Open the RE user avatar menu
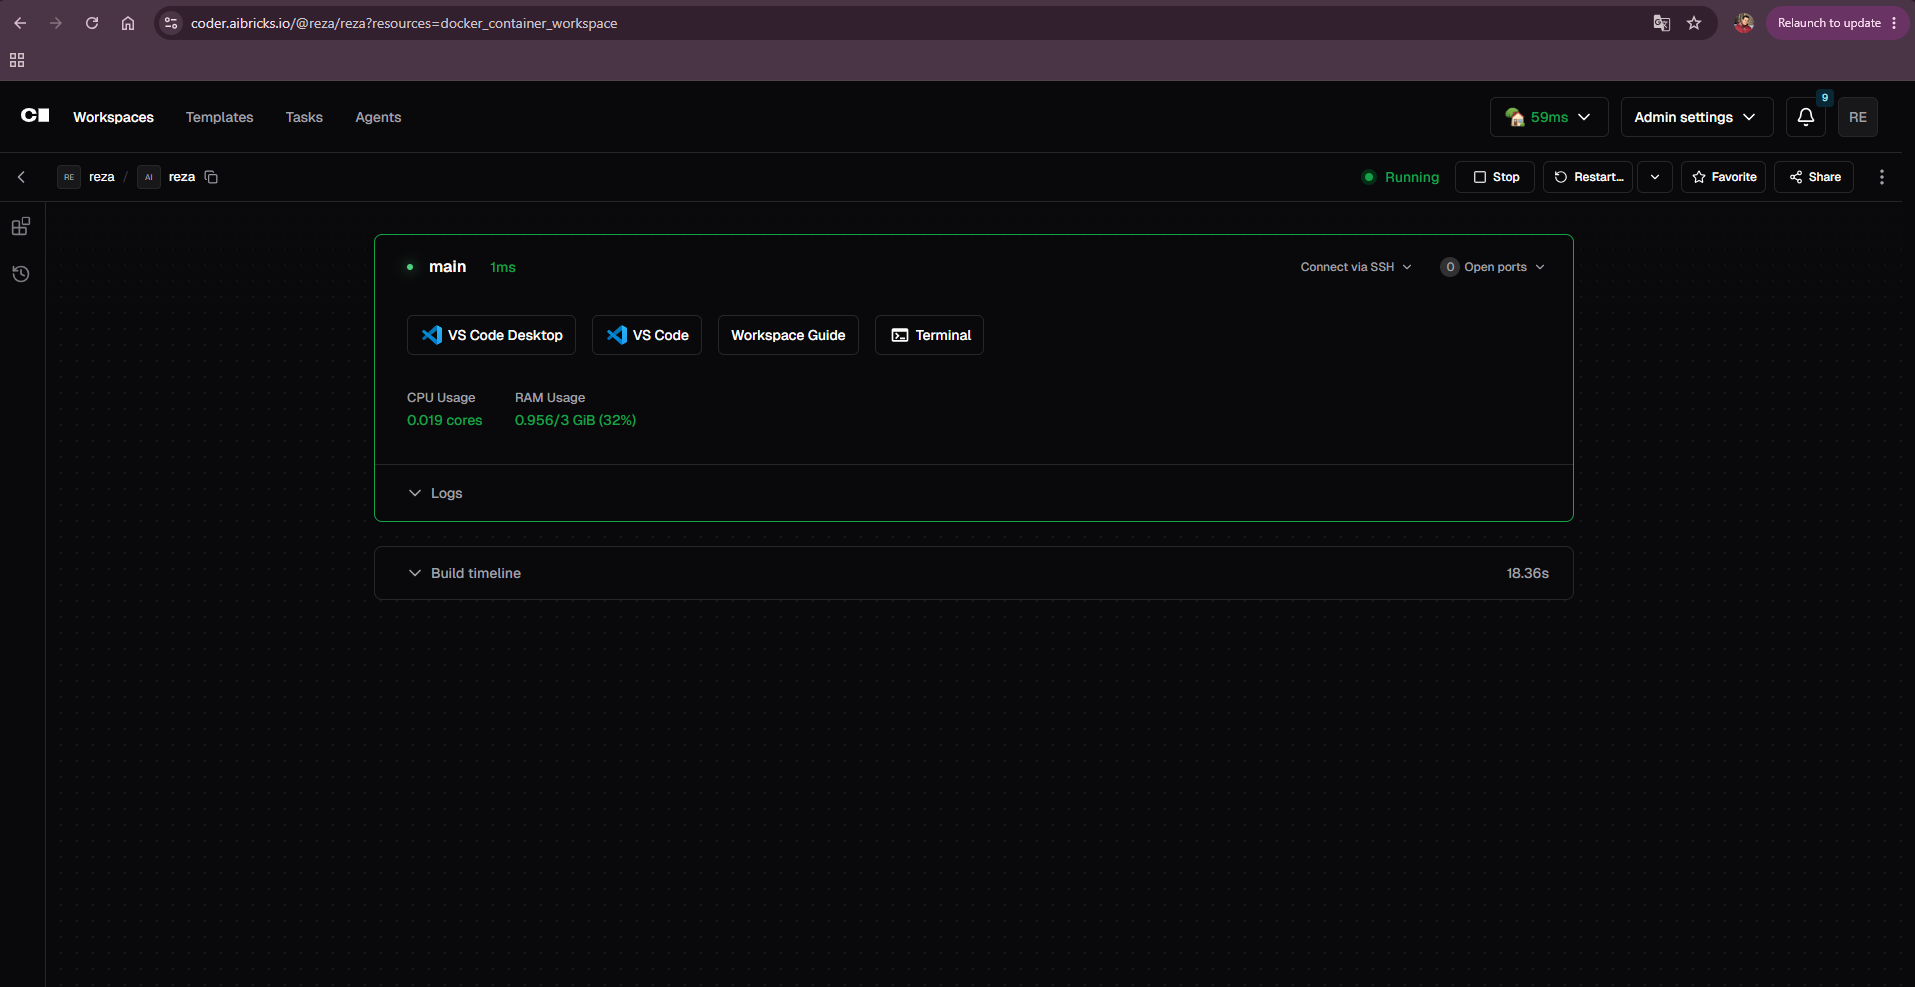Image resolution: width=1915 pixels, height=987 pixels. coord(1857,117)
